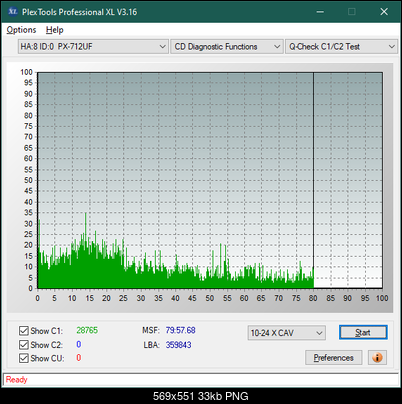This screenshot has height=404, width=402.
Task: Open the CD Diagnostic Functions dropdown
Action: [226, 46]
